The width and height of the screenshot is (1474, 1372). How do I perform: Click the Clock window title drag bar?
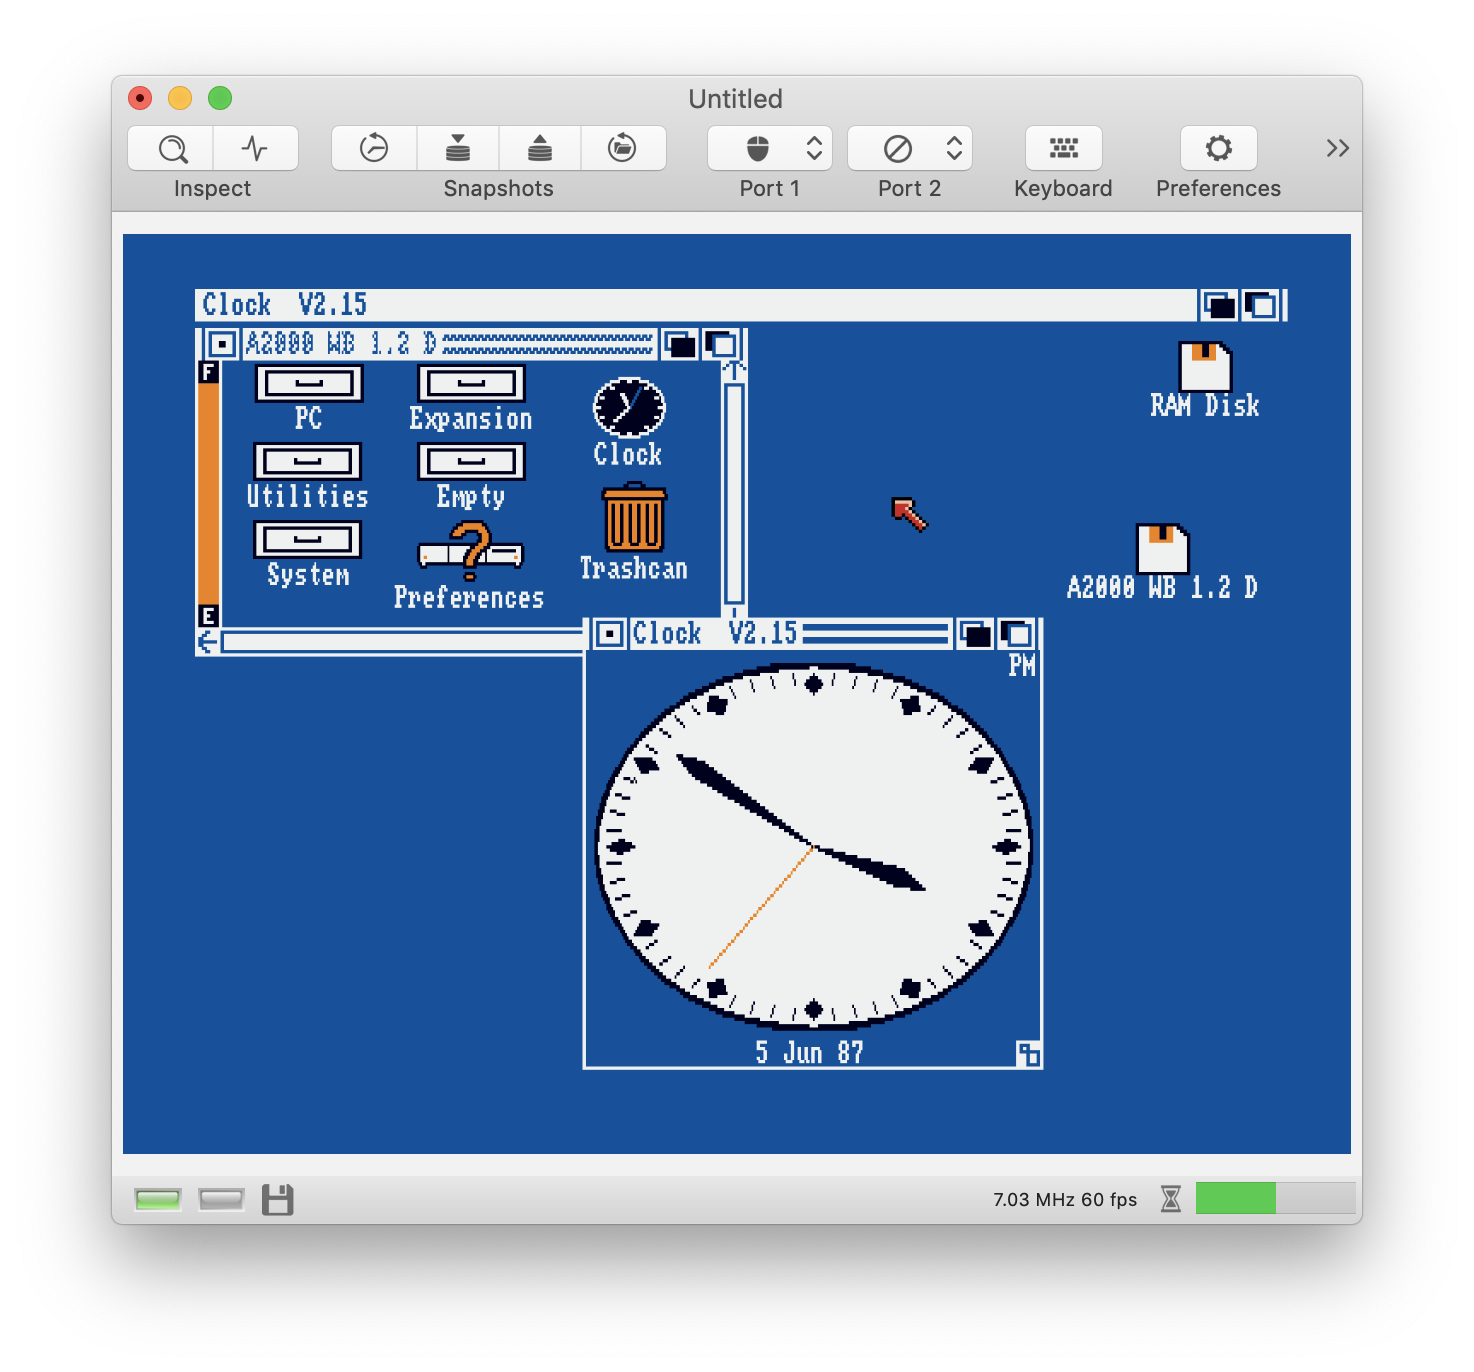point(790,633)
